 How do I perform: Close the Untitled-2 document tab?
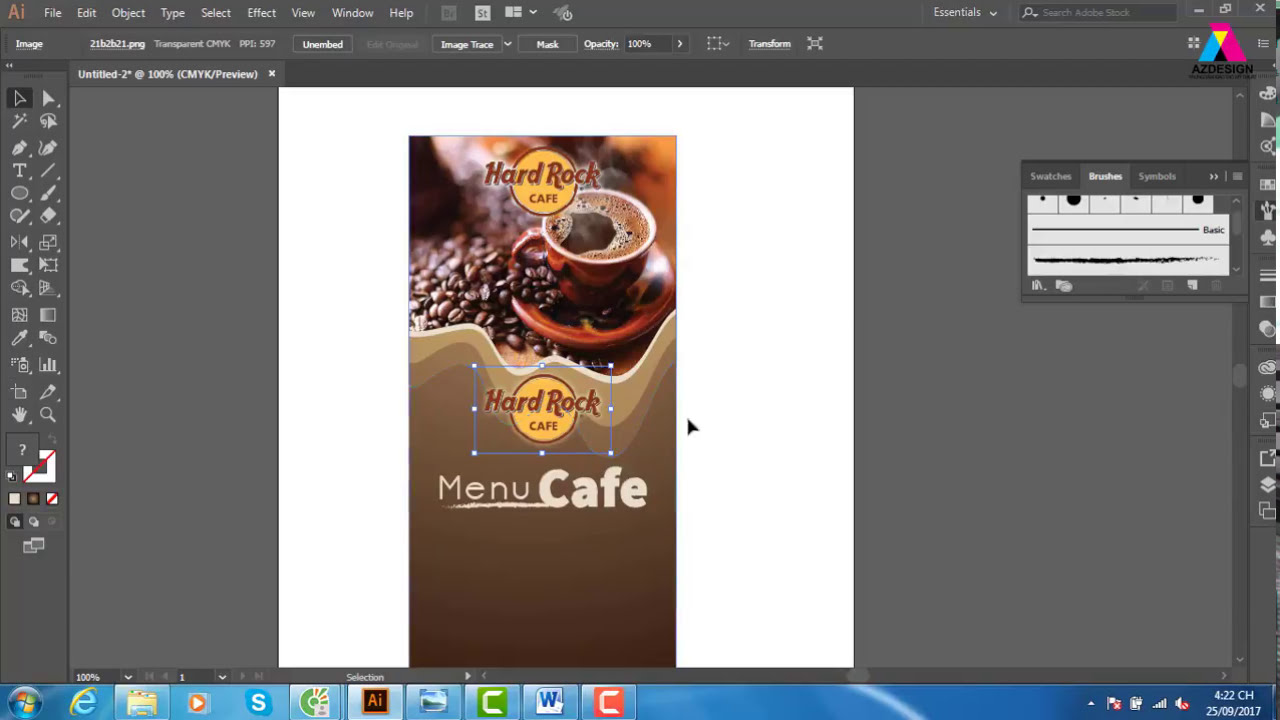point(271,74)
